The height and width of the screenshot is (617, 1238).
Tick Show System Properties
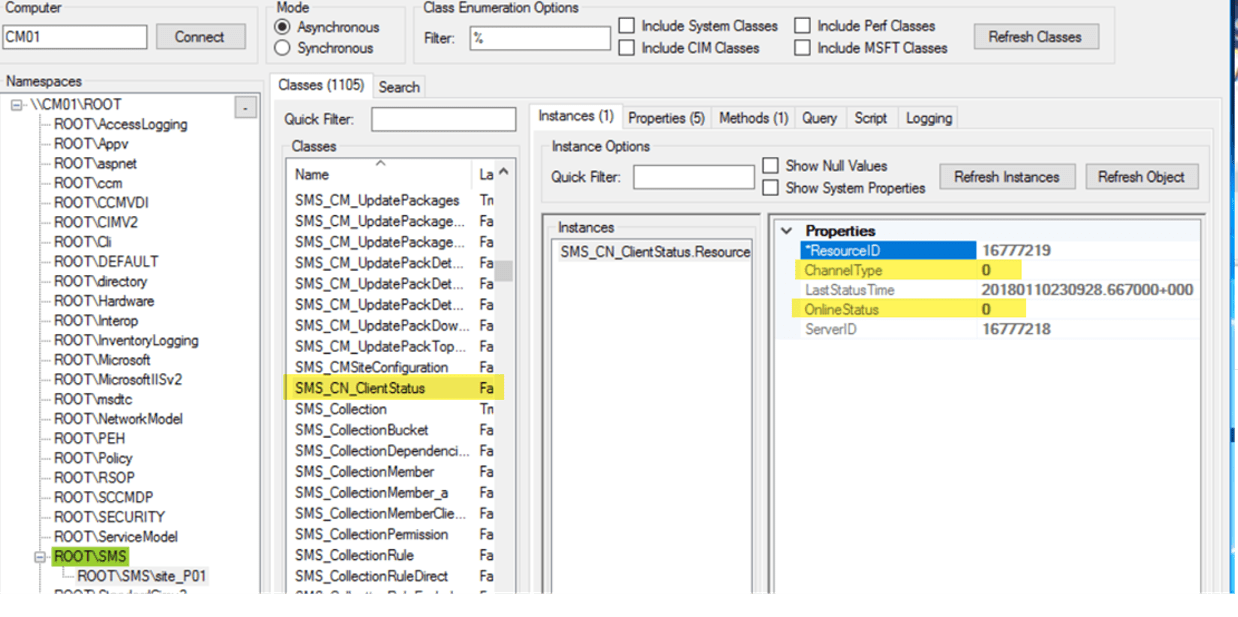point(771,188)
